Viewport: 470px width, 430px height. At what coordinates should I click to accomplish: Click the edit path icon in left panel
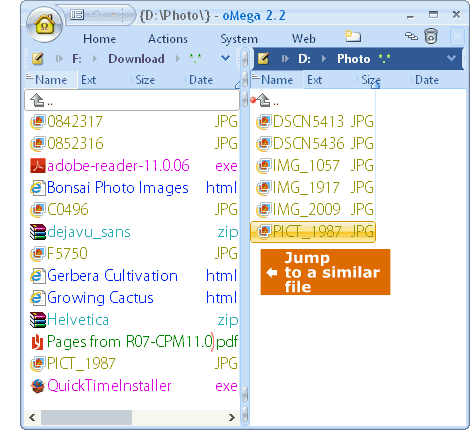[38, 59]
